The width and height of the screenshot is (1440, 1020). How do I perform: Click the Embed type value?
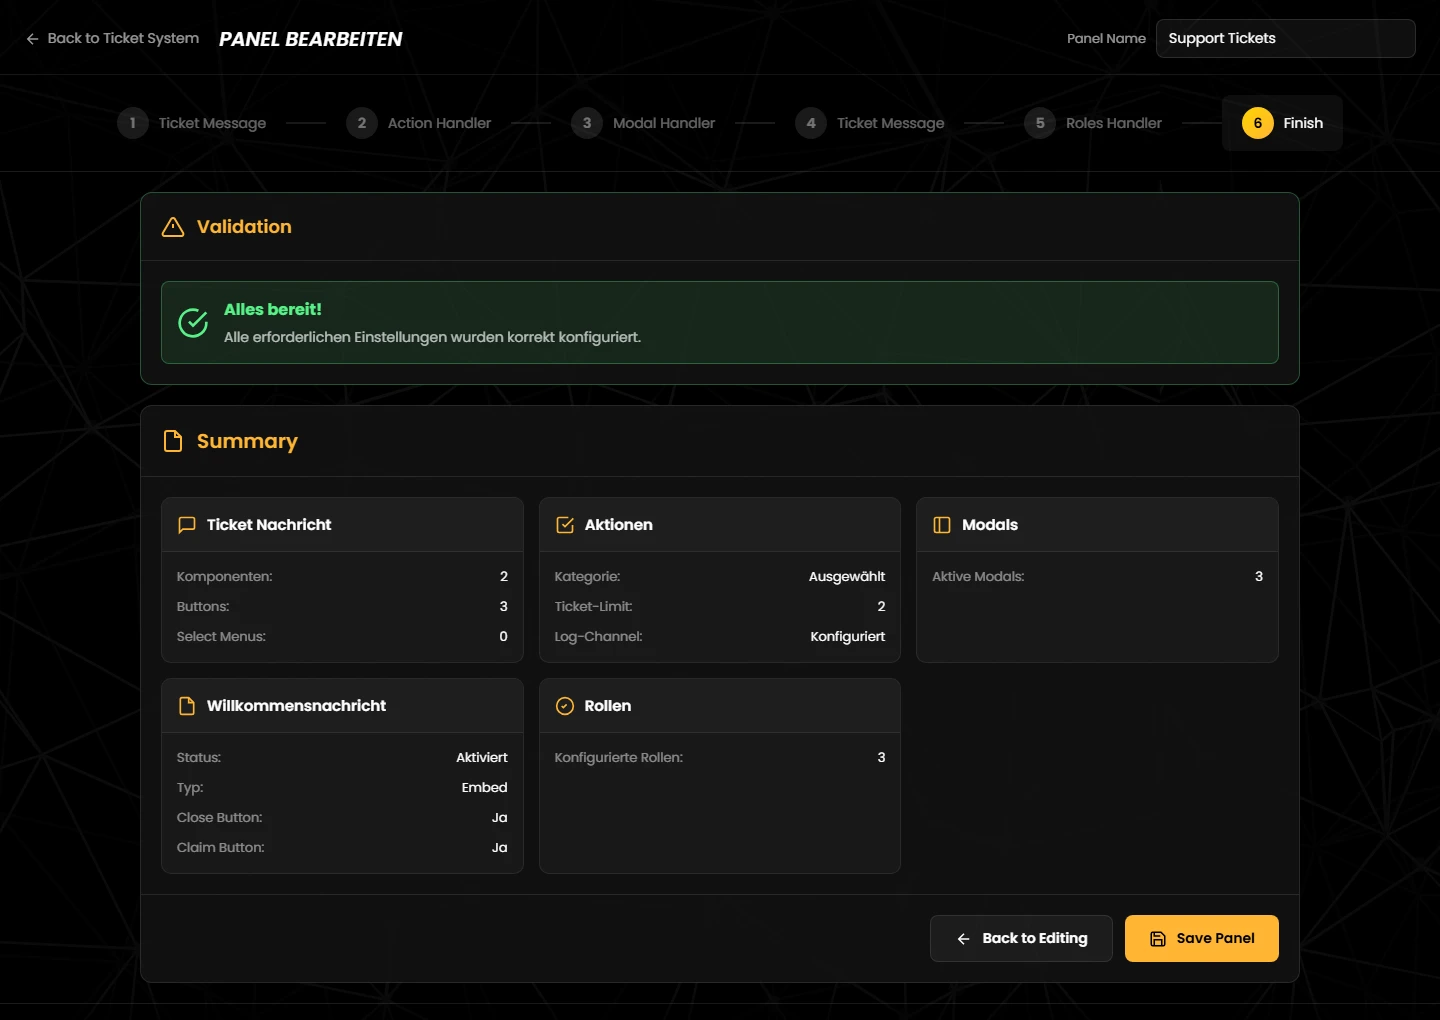(x=485, y=788)
